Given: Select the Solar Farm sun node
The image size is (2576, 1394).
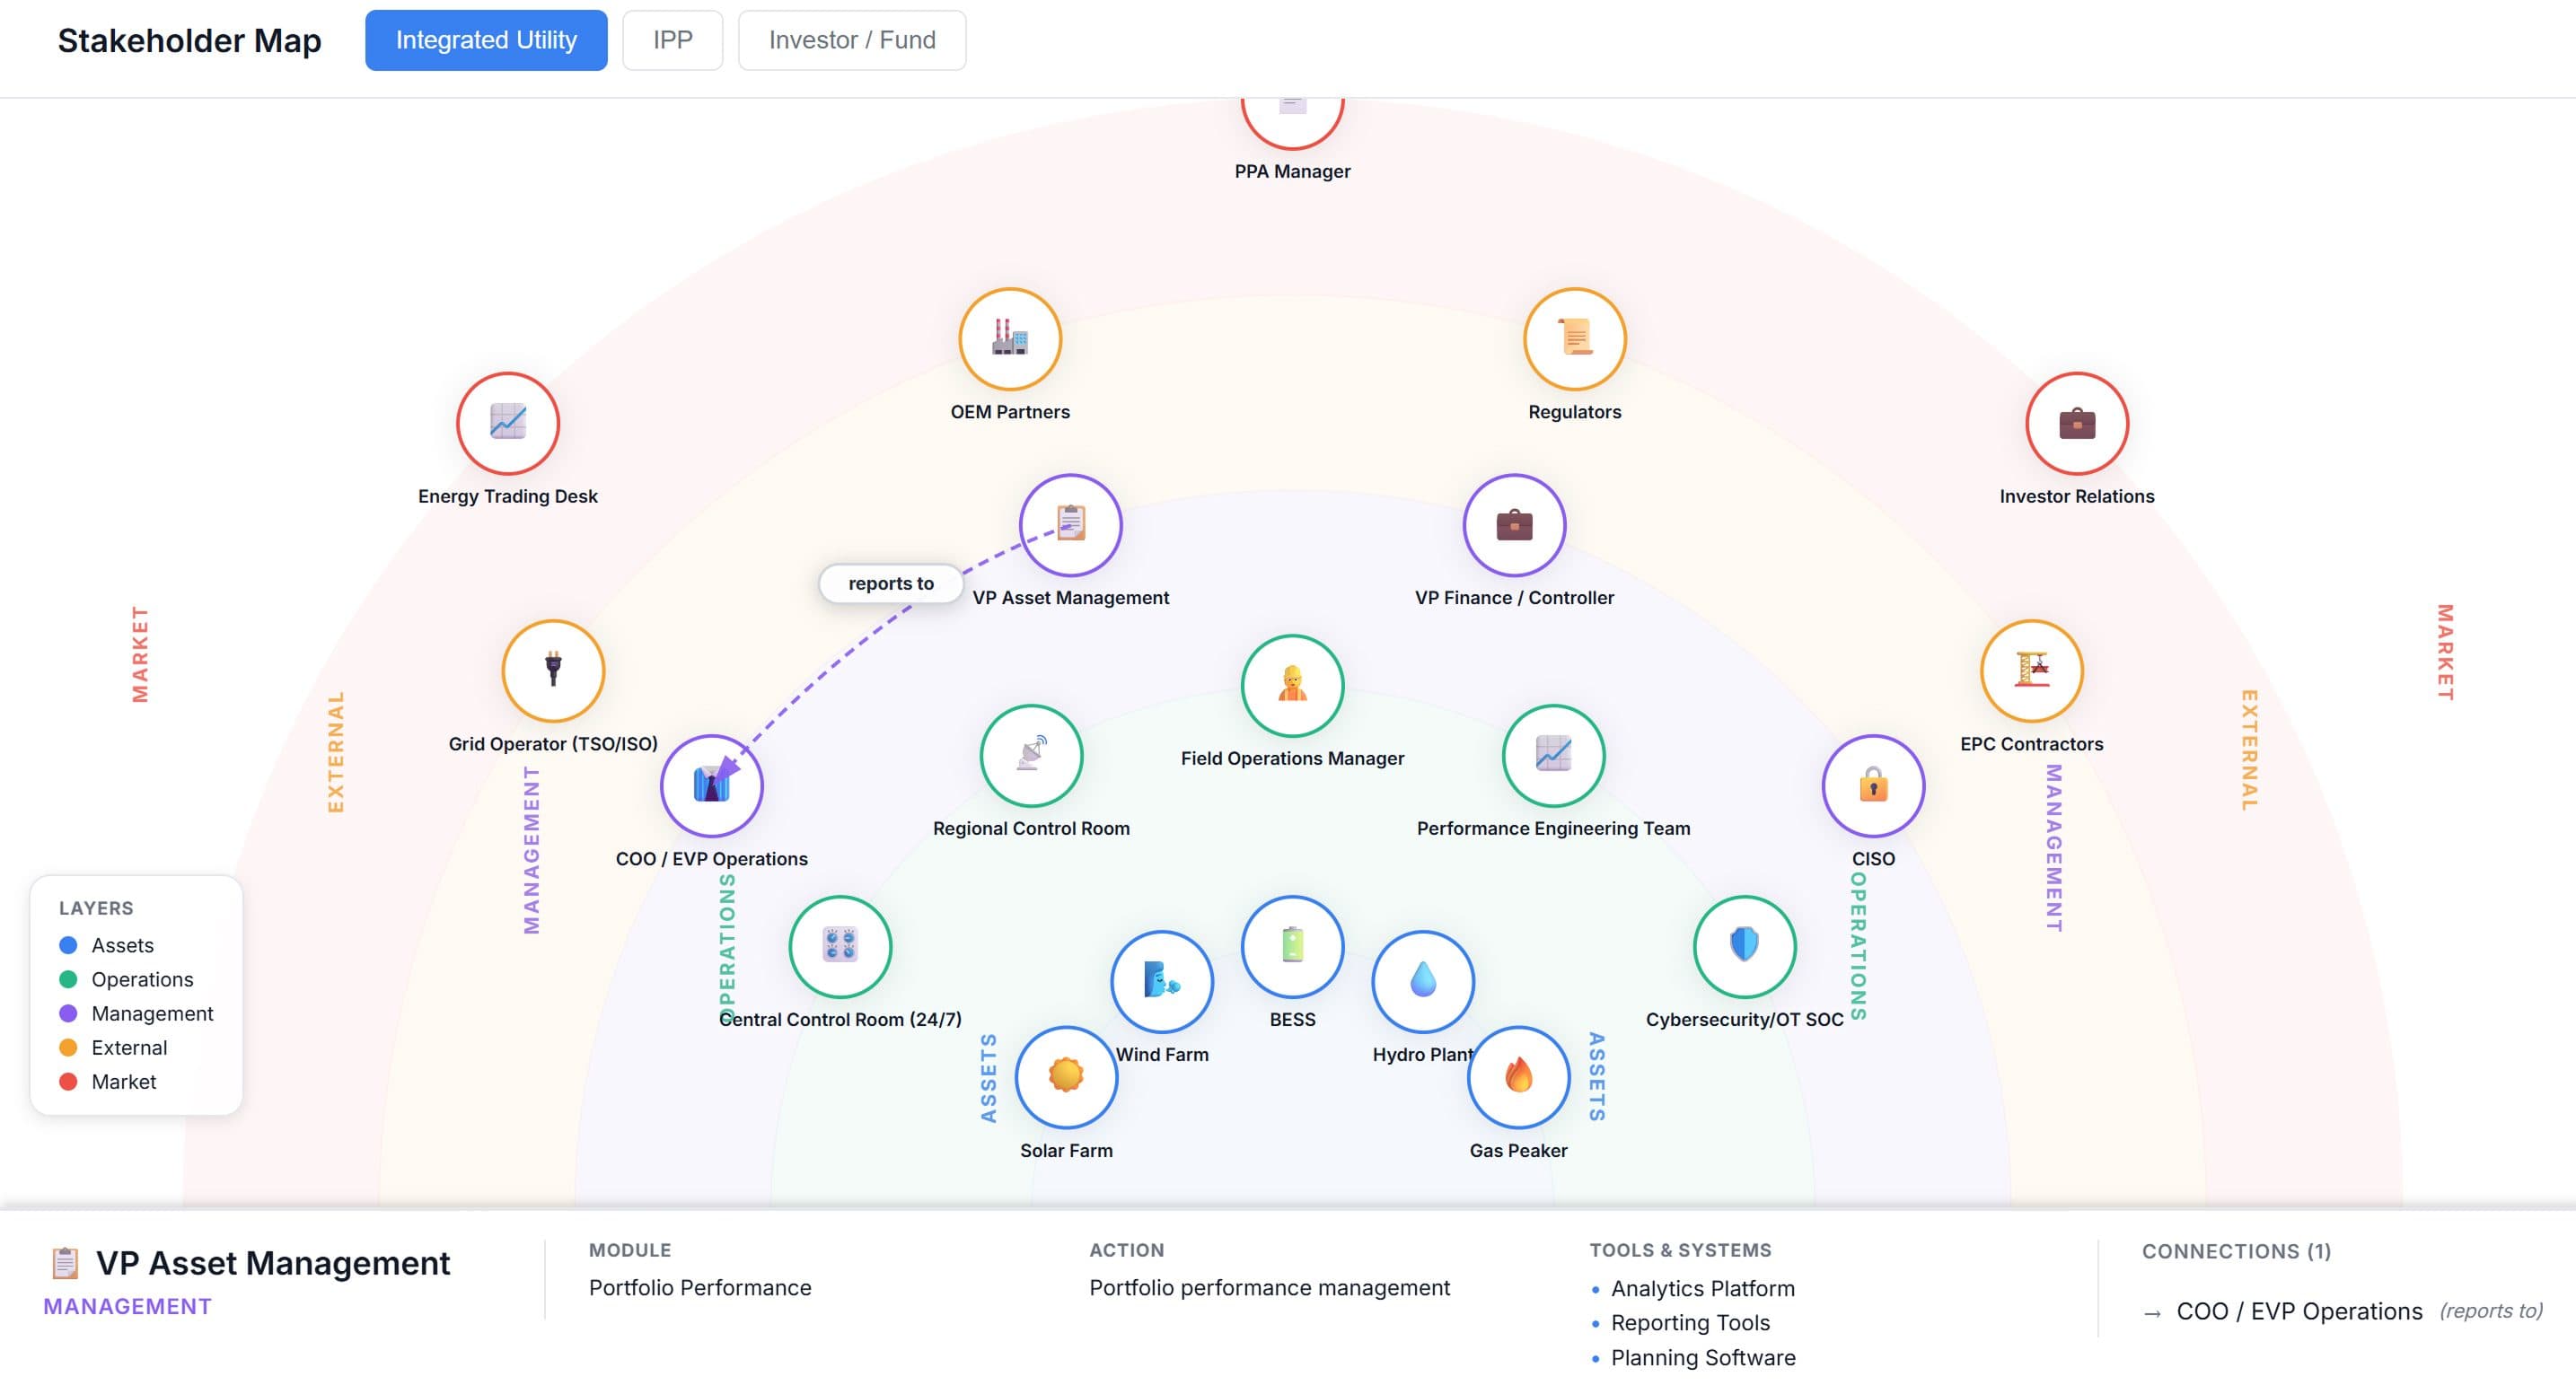Looking at the screenshot, I should click(x=1066, y=1078).
